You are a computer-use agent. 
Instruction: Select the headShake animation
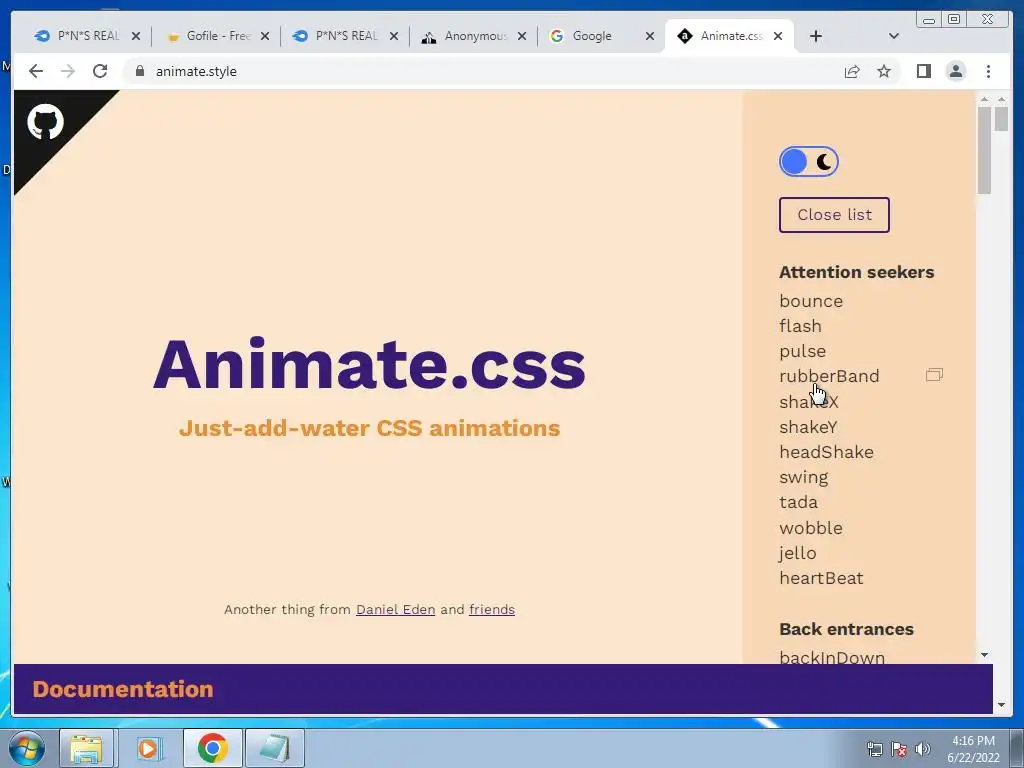coord(826,452)
